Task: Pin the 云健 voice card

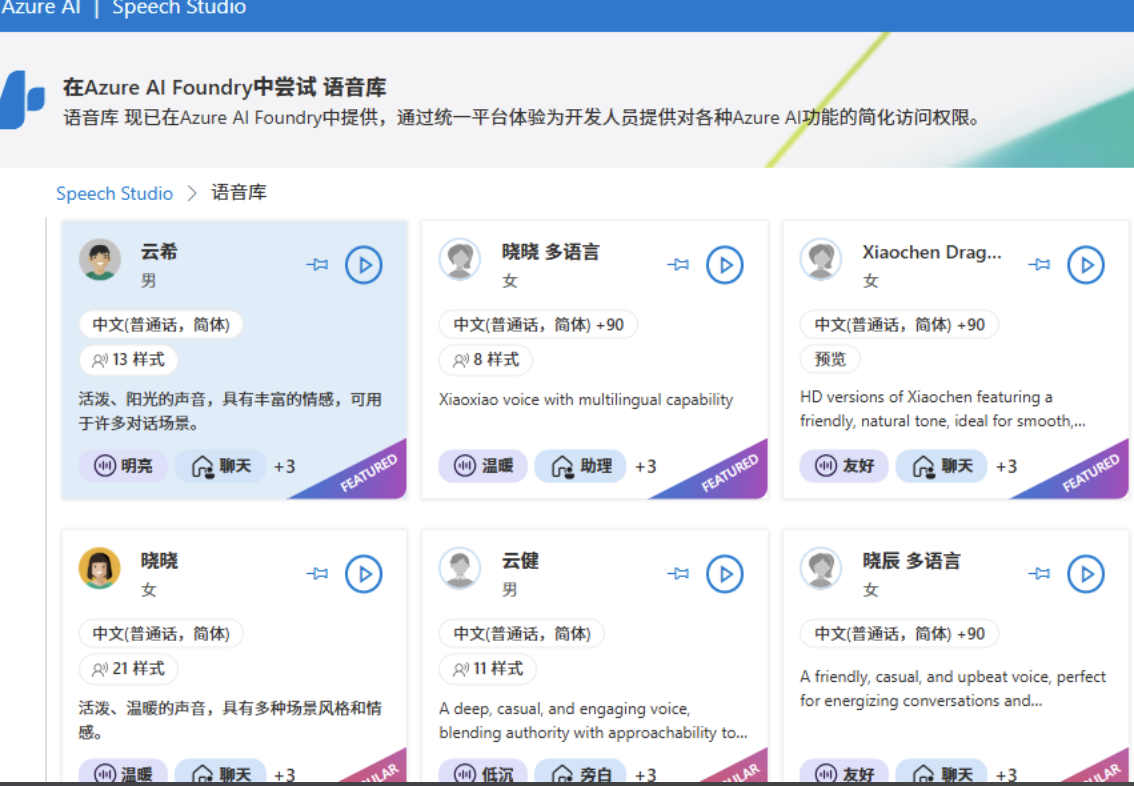Action: pos(678,573)
